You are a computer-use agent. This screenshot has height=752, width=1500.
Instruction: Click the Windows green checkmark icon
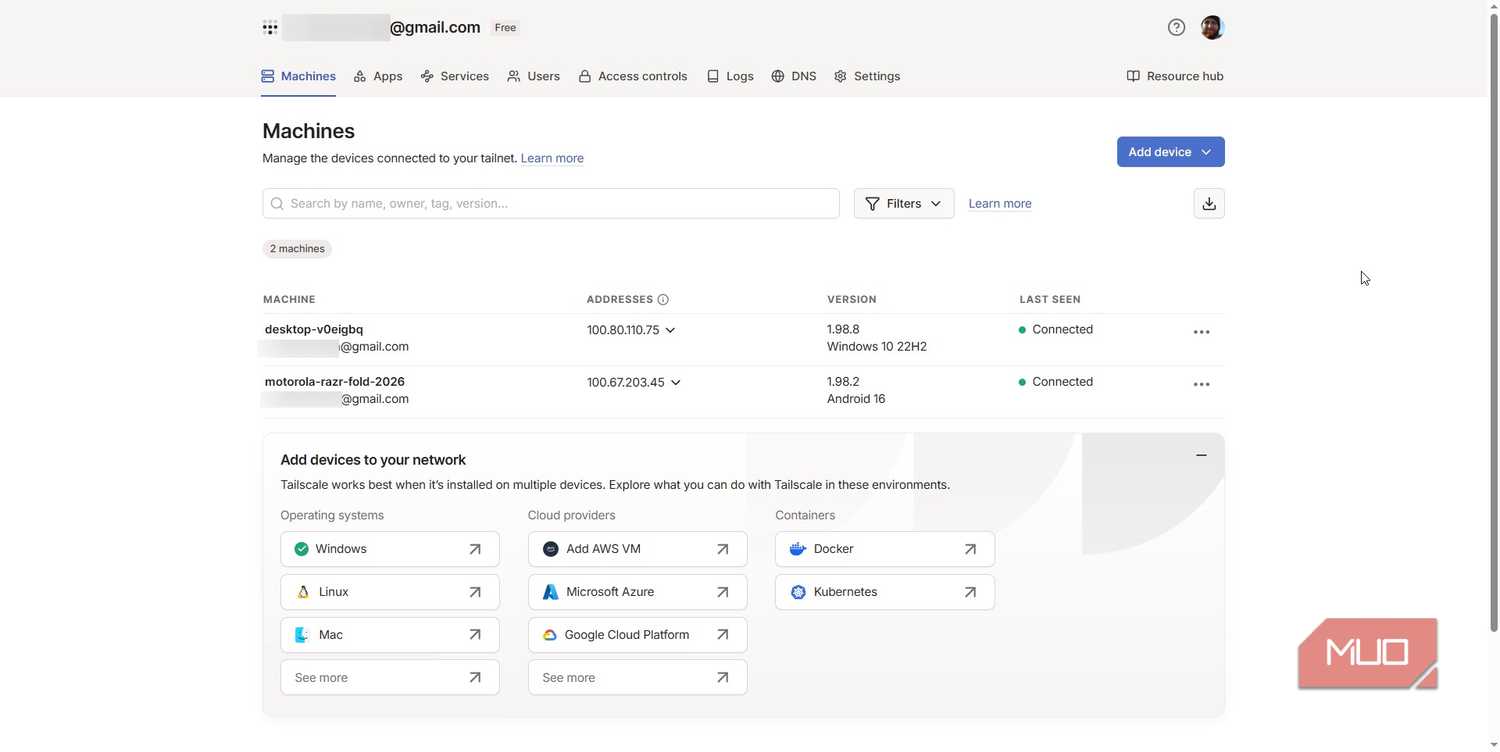point(301,549)
